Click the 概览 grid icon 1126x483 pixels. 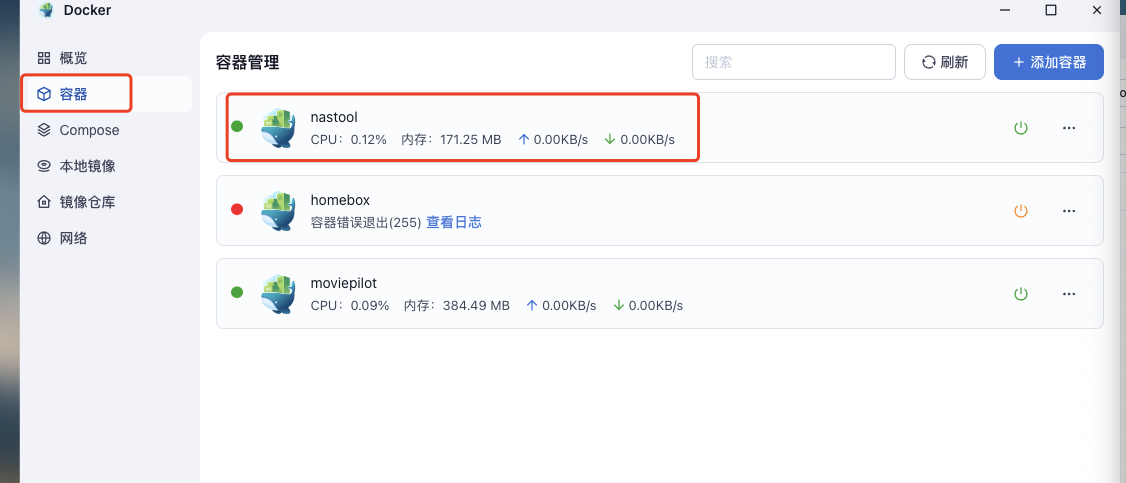(44, 58)
